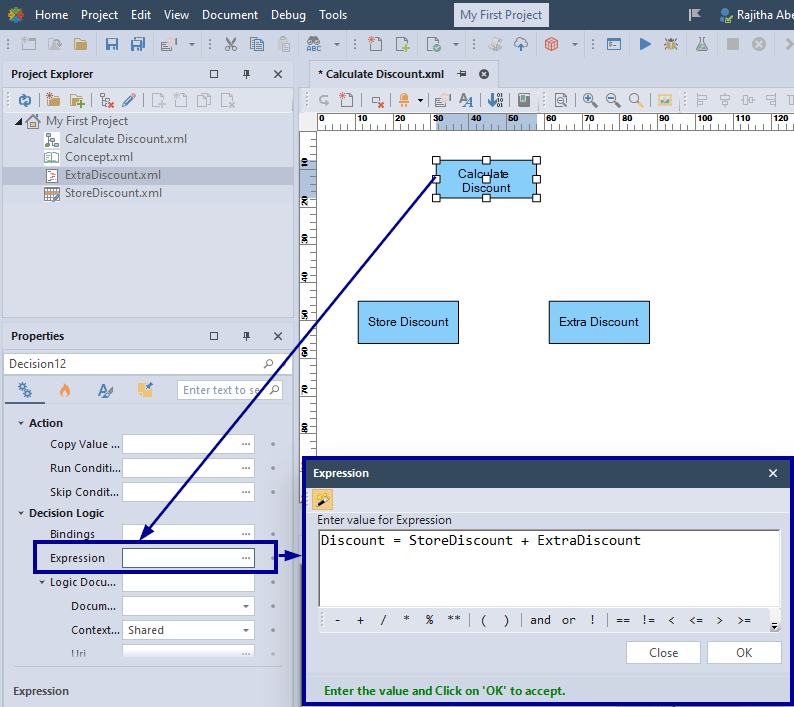
Task: Click the expression text area
Action: 549,568
